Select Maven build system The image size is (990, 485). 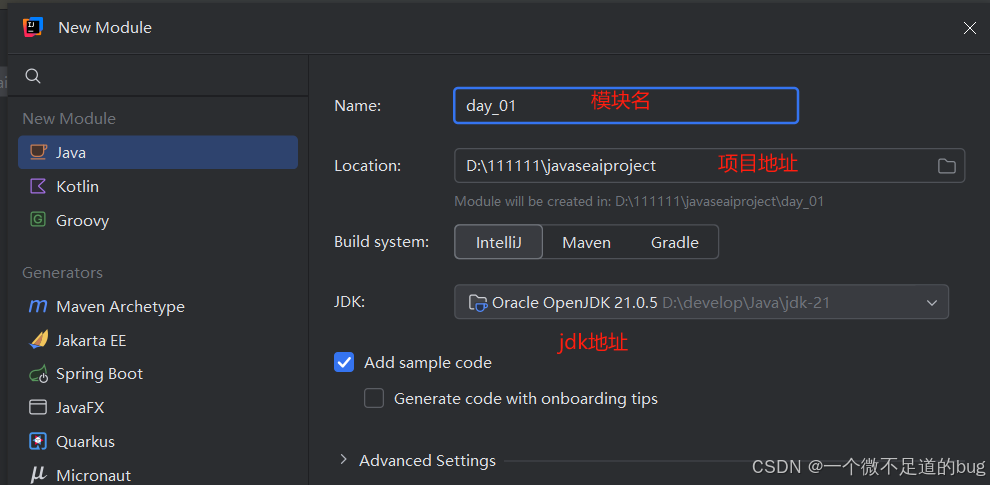tap(587, 242)
